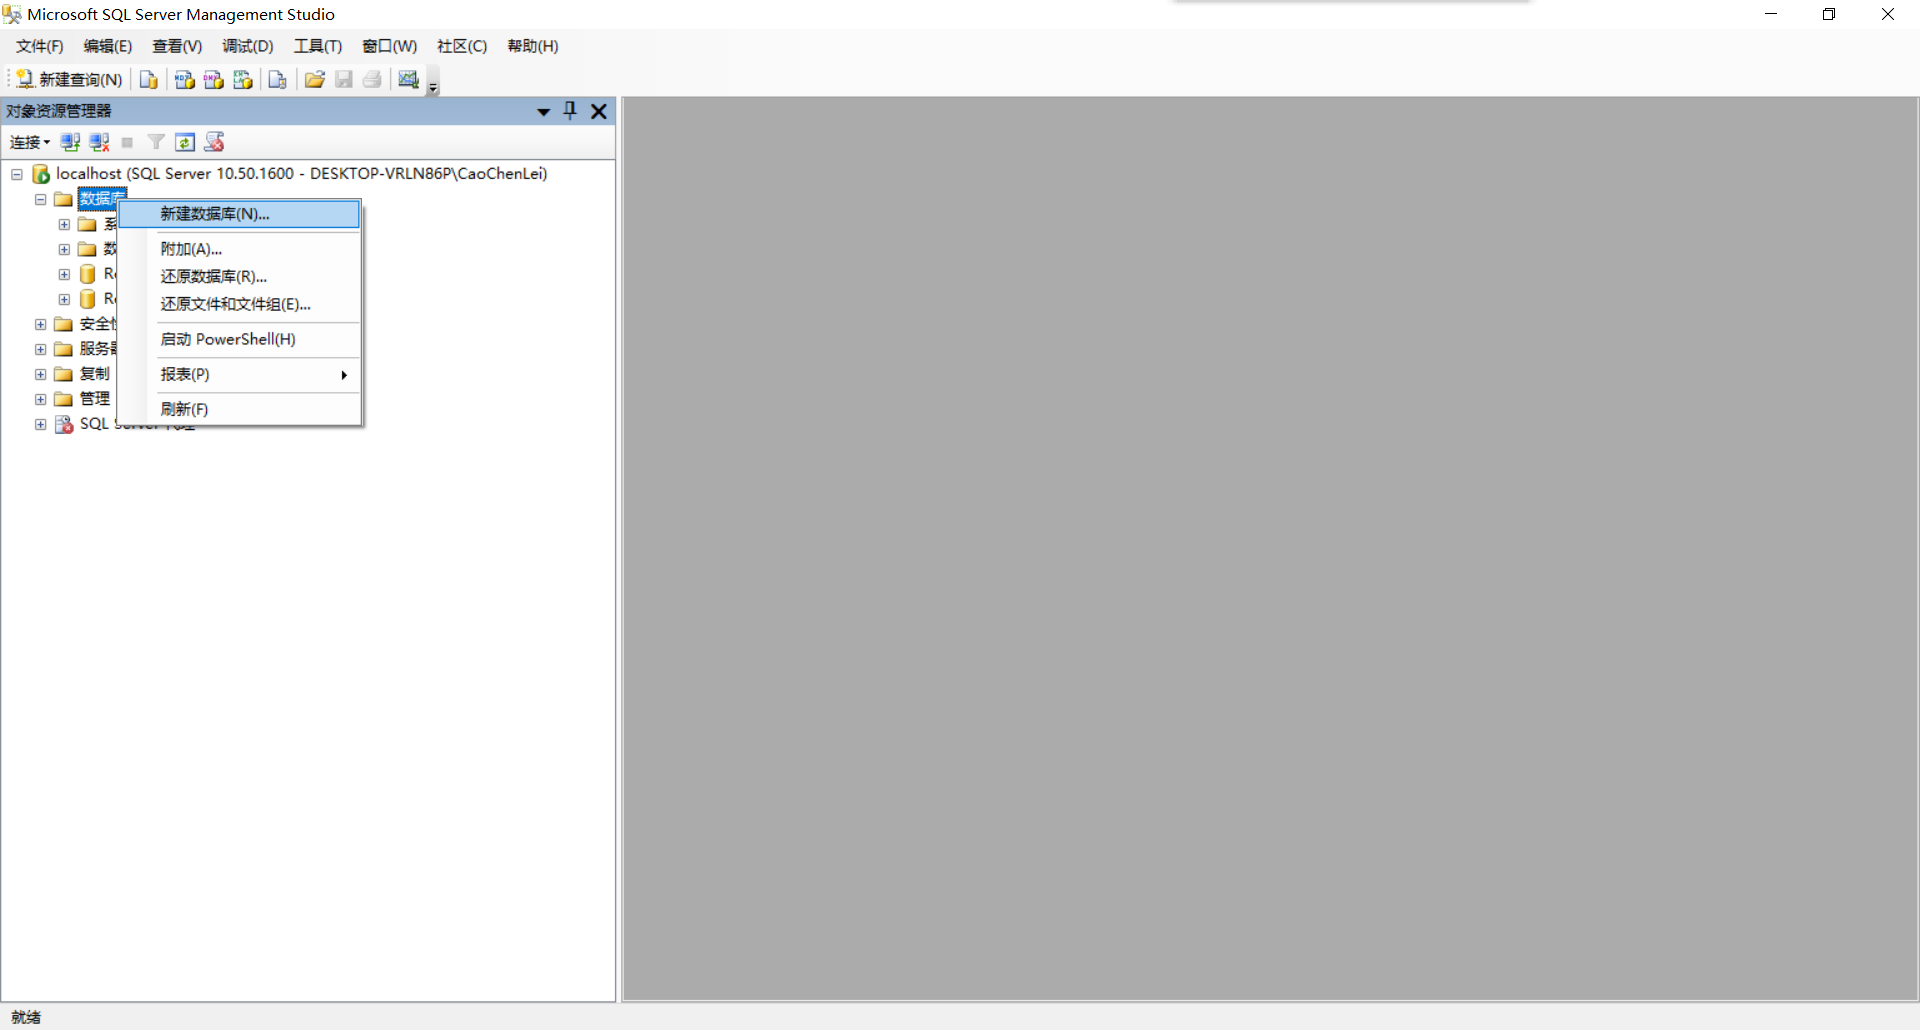Restore down the SSMS window
1920x1030 pixels.
pos(1829,14)
